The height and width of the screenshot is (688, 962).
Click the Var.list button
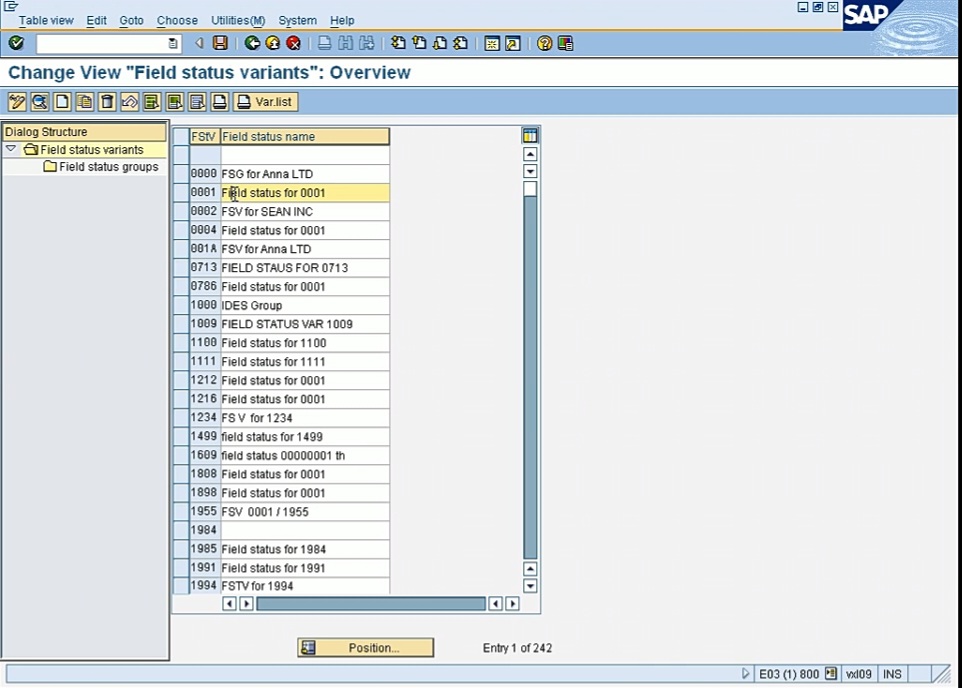(x=266, y=102)
